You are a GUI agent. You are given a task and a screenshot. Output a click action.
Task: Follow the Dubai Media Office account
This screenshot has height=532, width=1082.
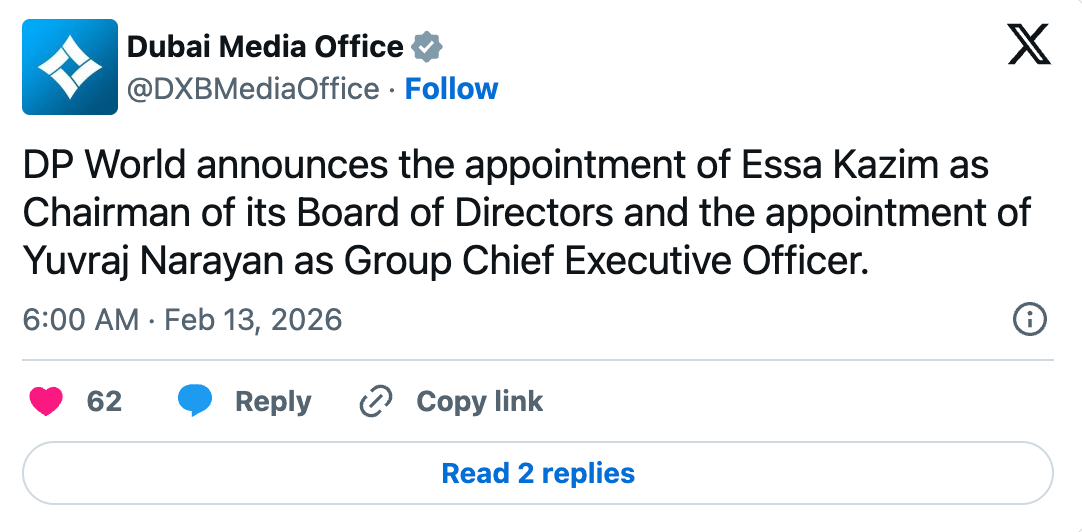[x=451, y=89]
